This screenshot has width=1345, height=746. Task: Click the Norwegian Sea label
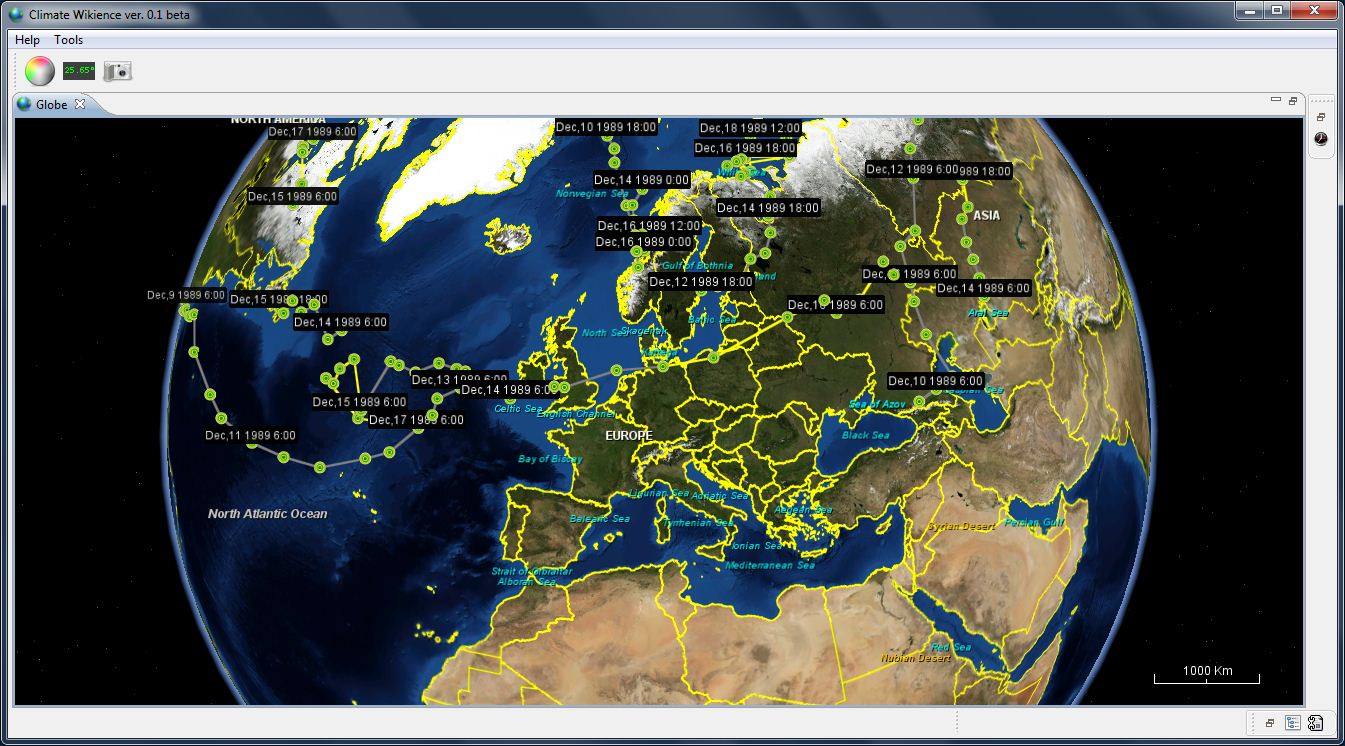click(593, 193)
